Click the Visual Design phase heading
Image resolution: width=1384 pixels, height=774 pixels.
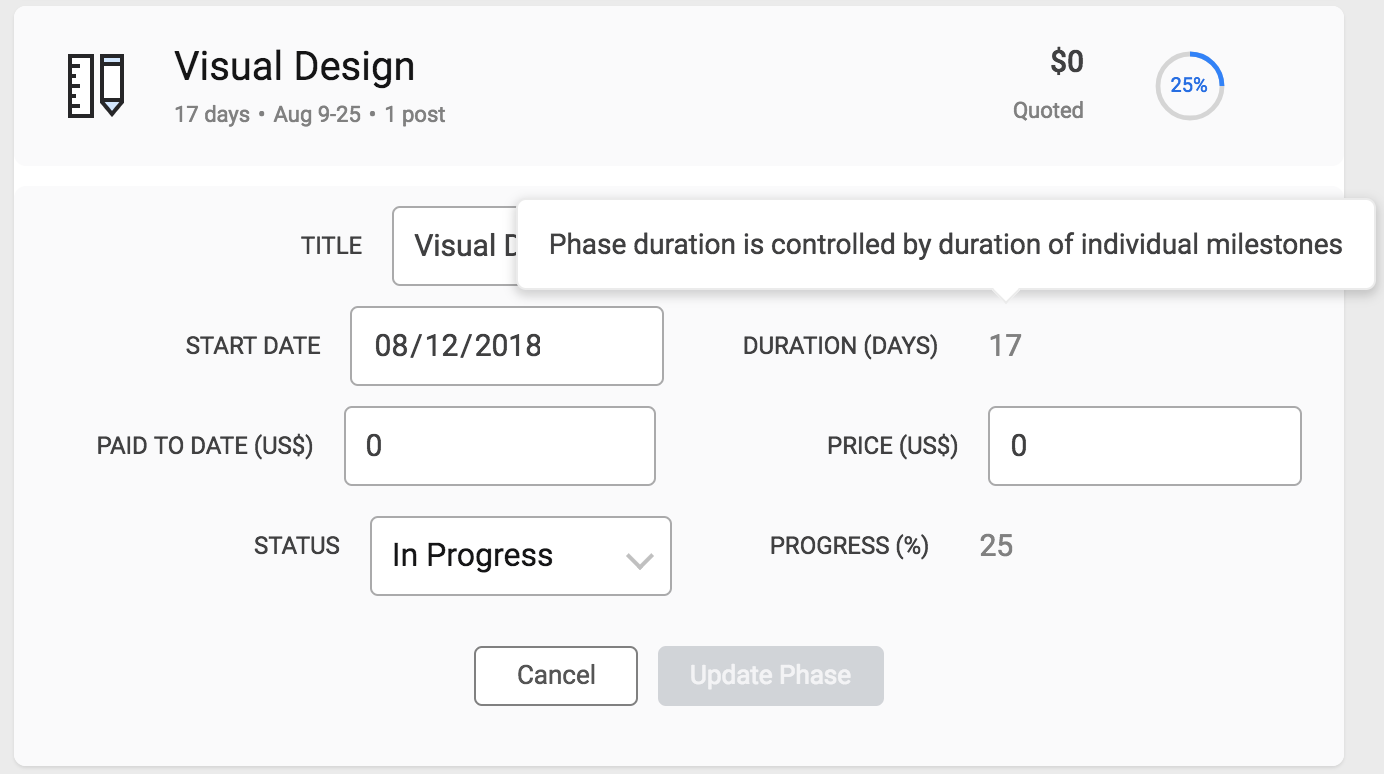(294, 67)
